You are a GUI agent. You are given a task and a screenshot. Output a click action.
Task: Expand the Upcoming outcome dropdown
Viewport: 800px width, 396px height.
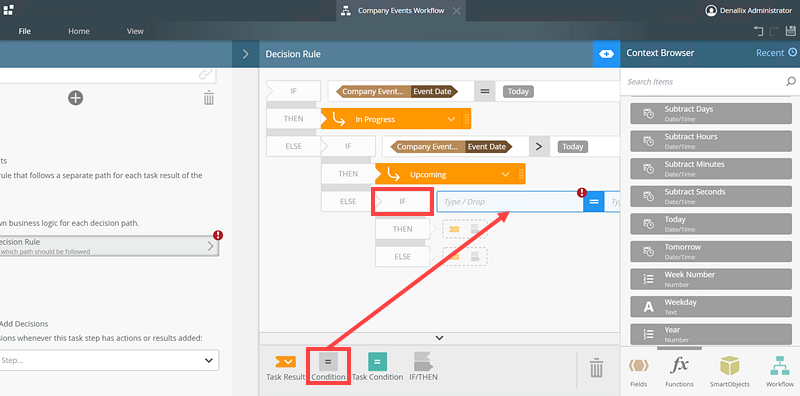coord(505,175)
